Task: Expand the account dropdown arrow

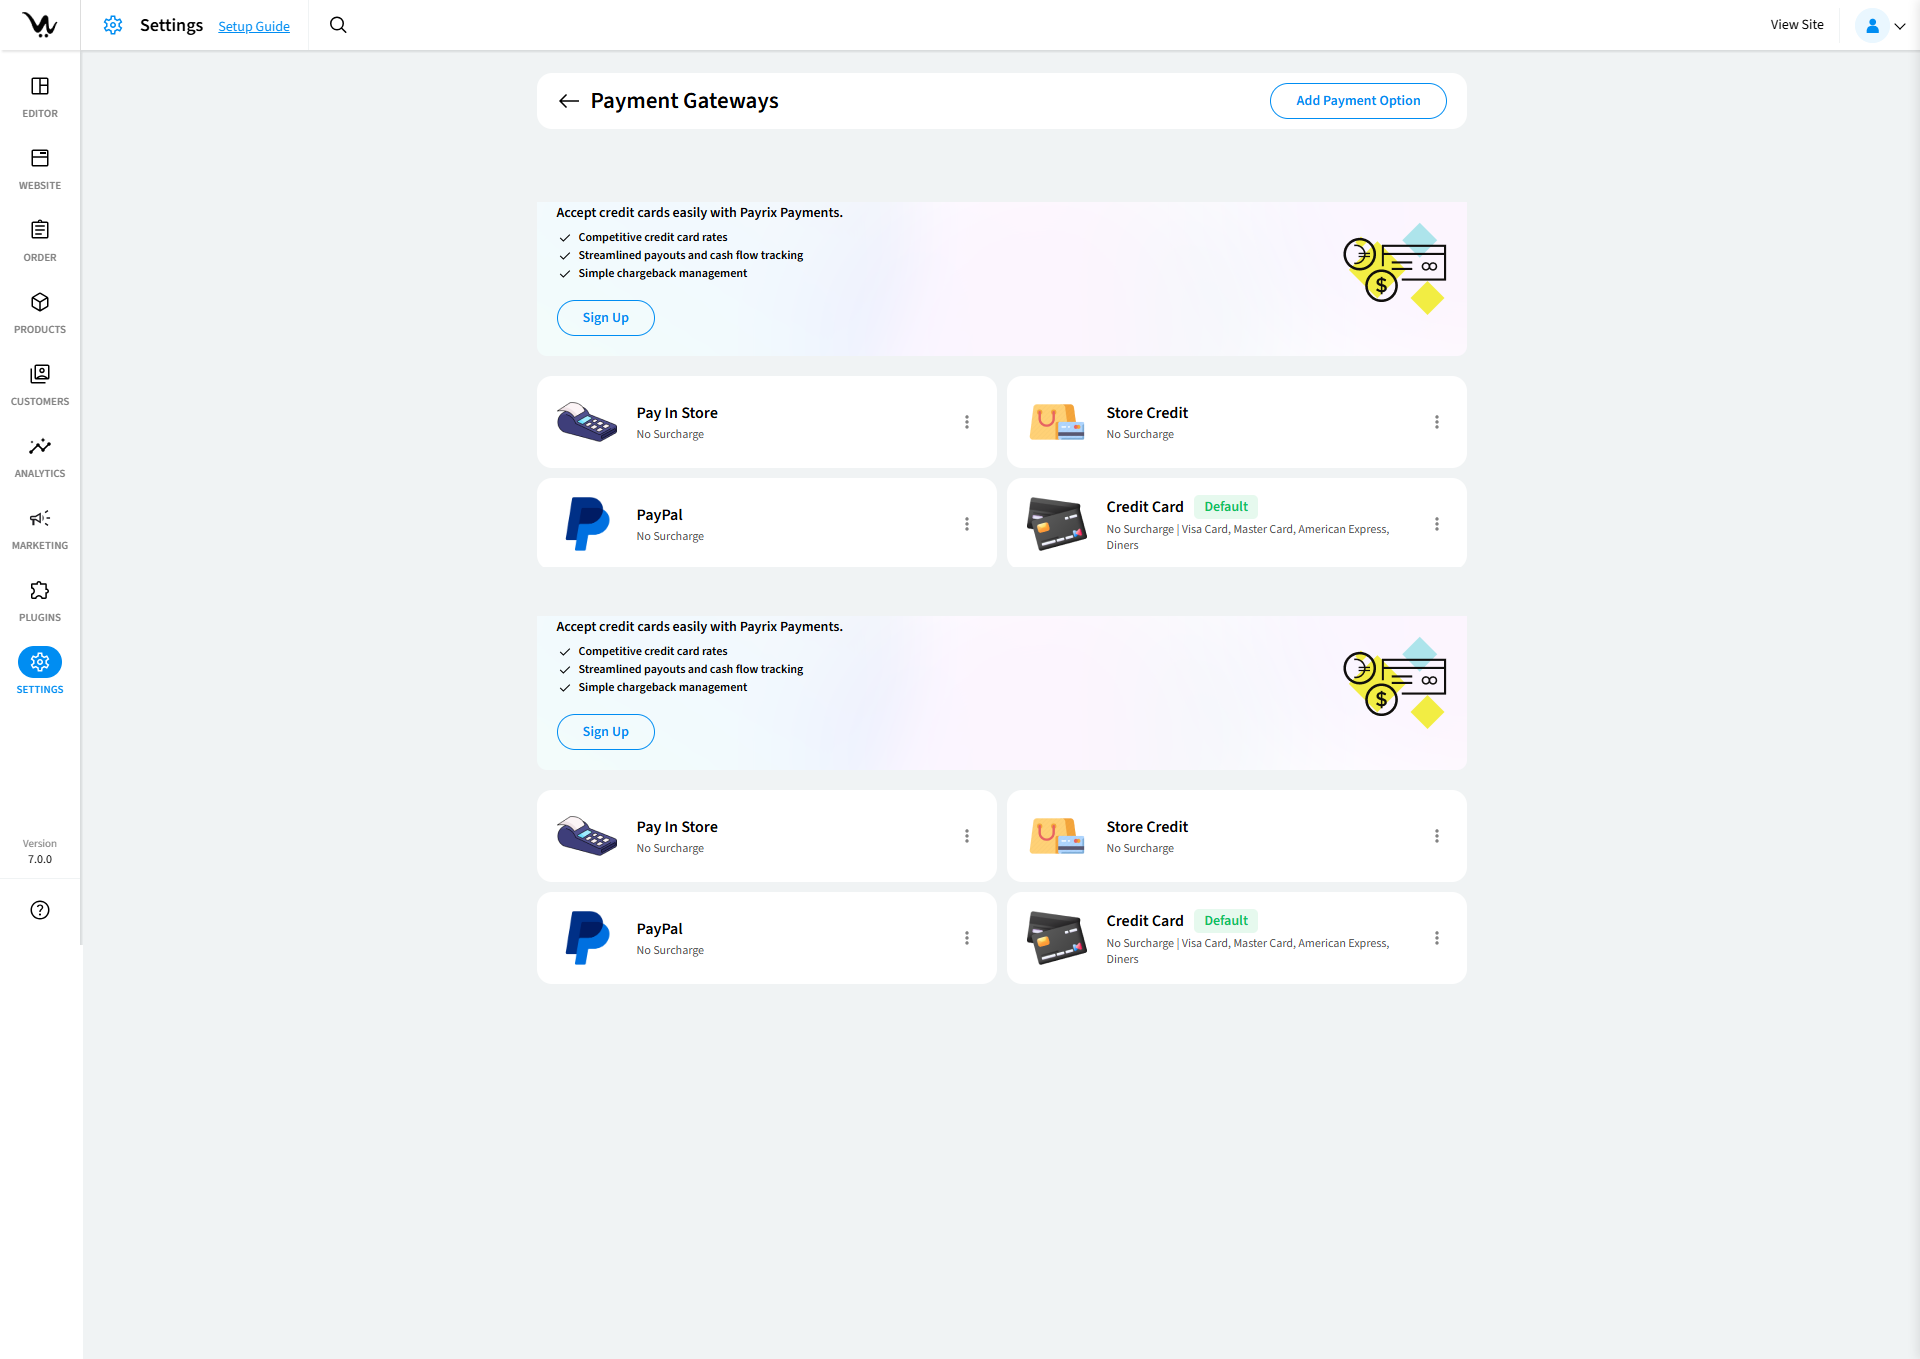Action: point(1899,26)
